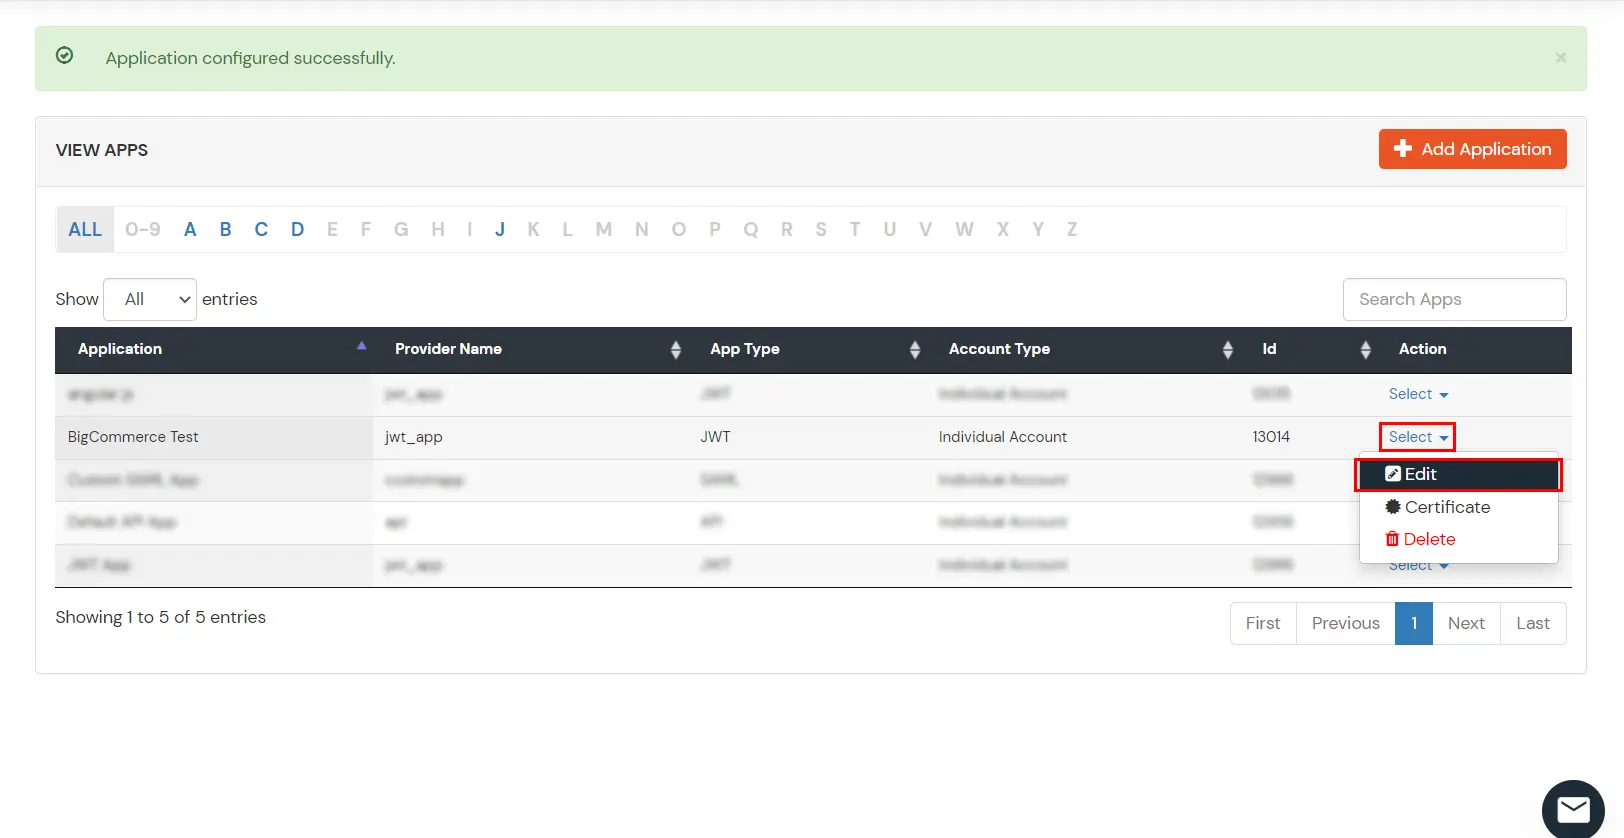The image size is (1624, 838).
Task: Click the trash icon beside Delete
Action: tap(1392, 539)
